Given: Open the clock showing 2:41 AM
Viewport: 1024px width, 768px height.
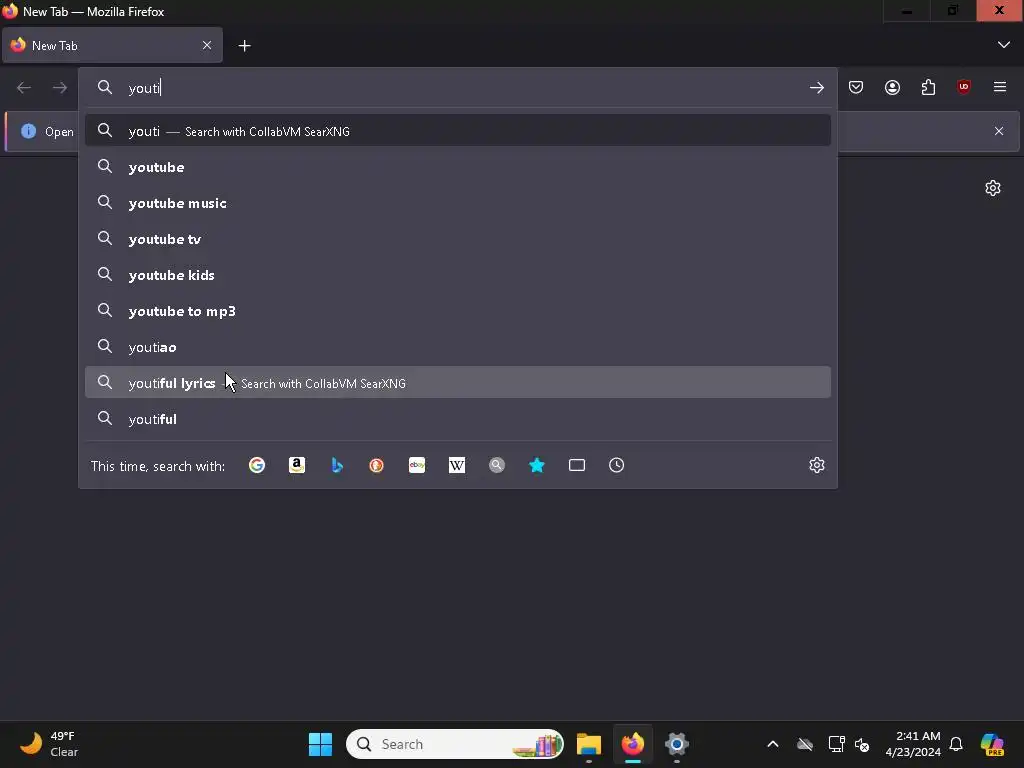Looking at the screenshot, I should pyautogui.click(x=913, y=744).
